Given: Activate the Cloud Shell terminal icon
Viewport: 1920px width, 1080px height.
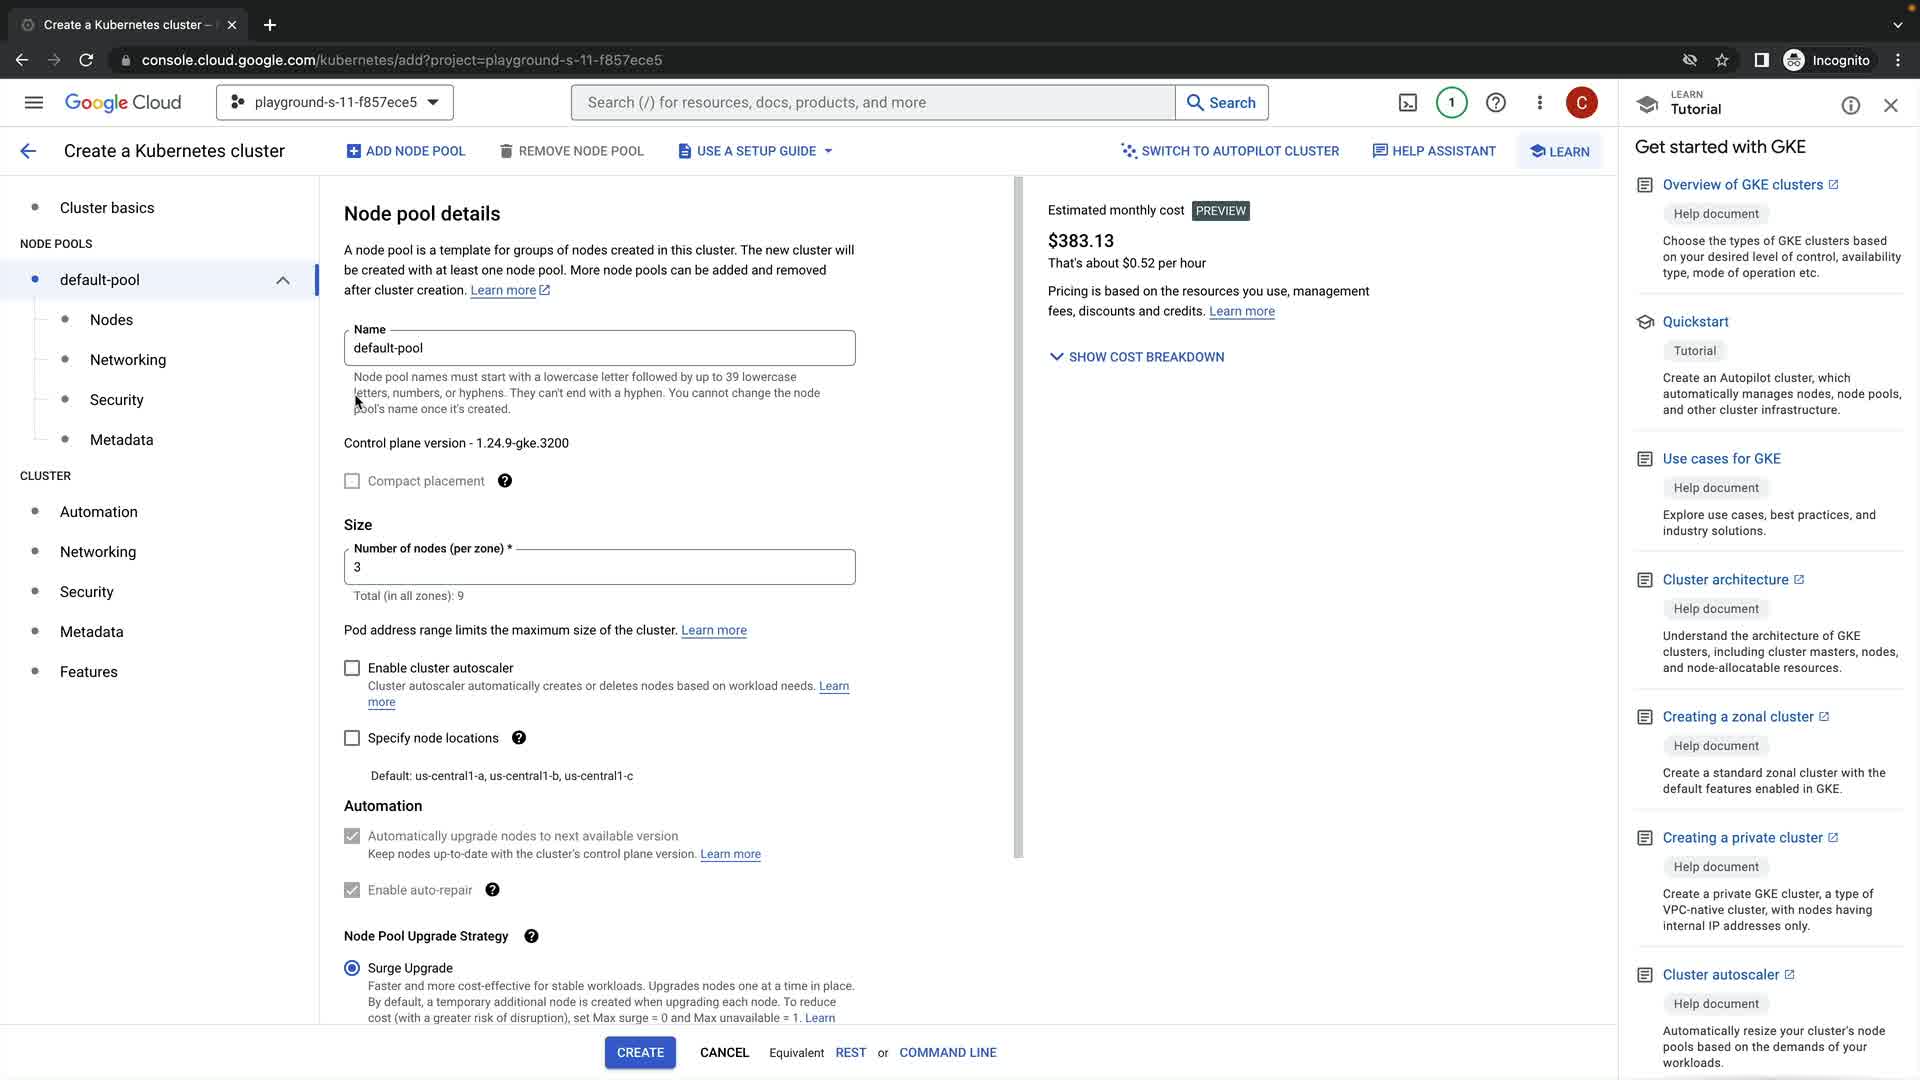Looking at the screenshot, I should pyautogui.click(x=1407, y=102).
